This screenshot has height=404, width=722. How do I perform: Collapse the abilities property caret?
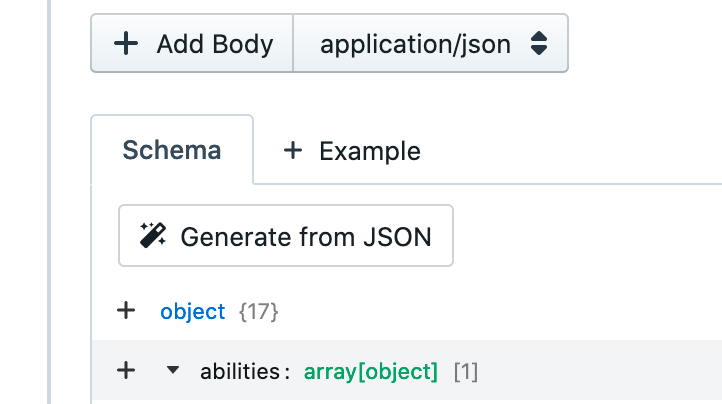click(x=173, y=370)
